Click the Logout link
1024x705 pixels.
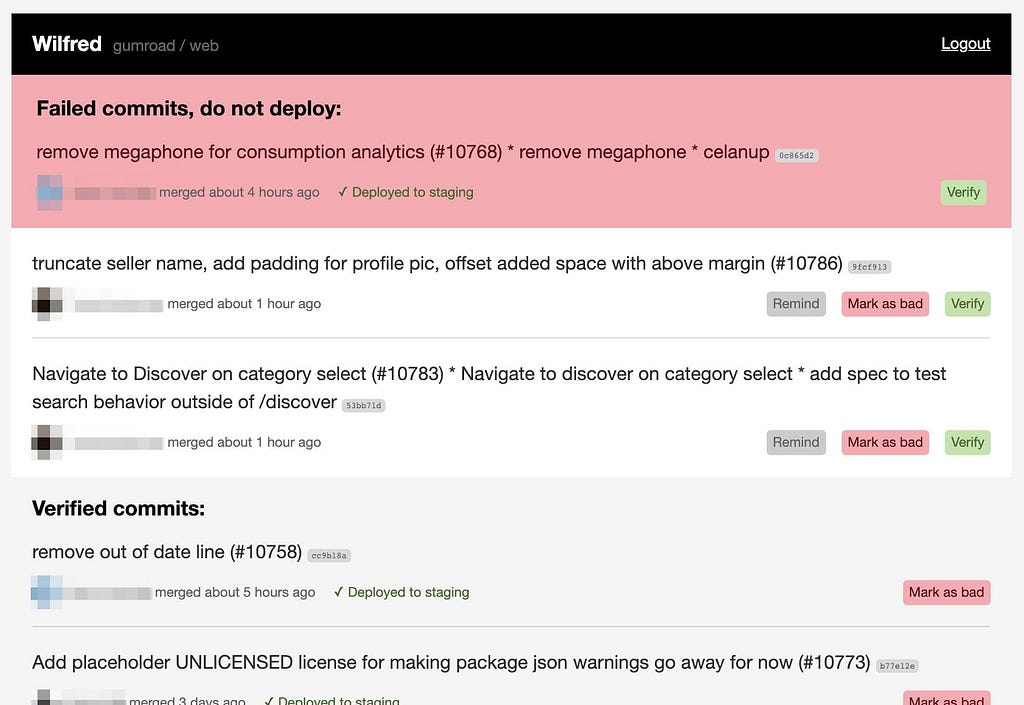click(x=965, y=44)
